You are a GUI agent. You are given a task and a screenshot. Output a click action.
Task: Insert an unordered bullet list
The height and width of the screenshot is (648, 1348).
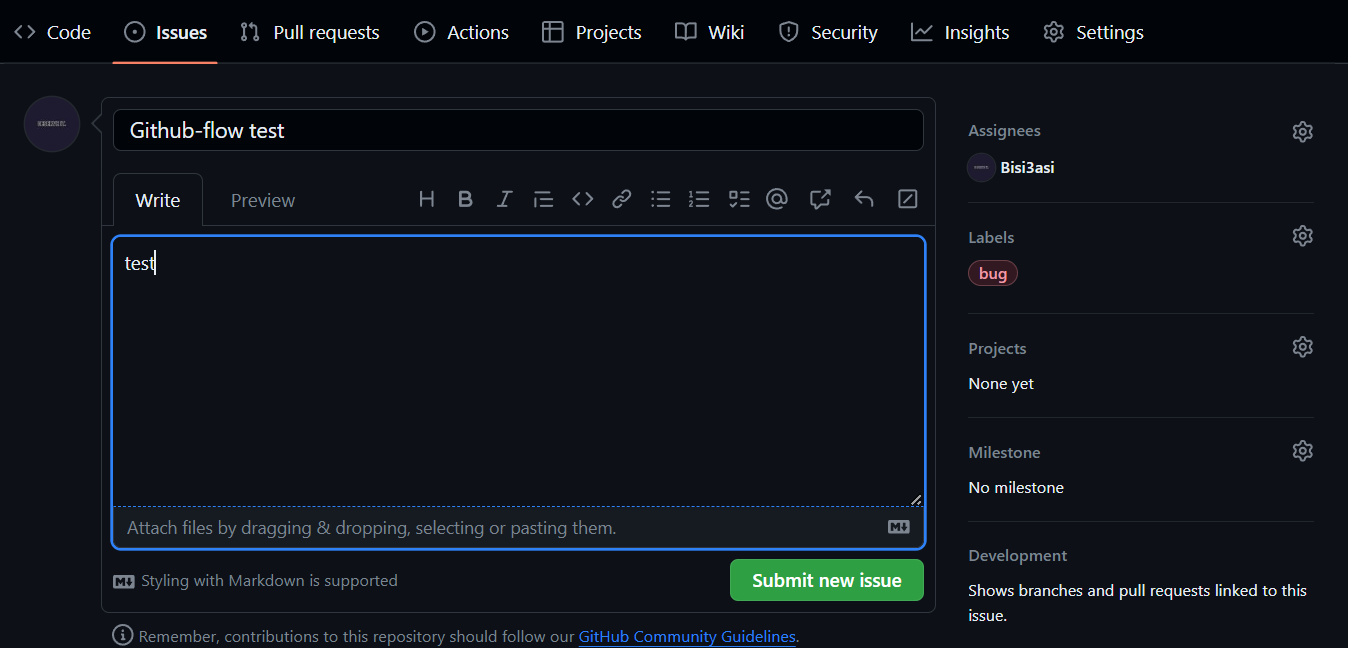coord(661,199)
